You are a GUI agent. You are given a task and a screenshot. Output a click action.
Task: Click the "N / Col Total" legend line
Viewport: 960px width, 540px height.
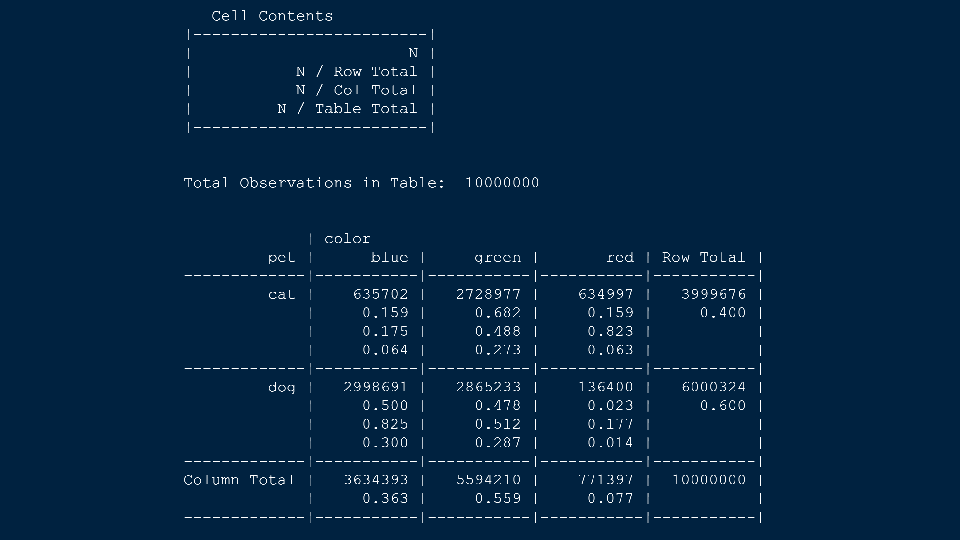(x=356, y=90)
